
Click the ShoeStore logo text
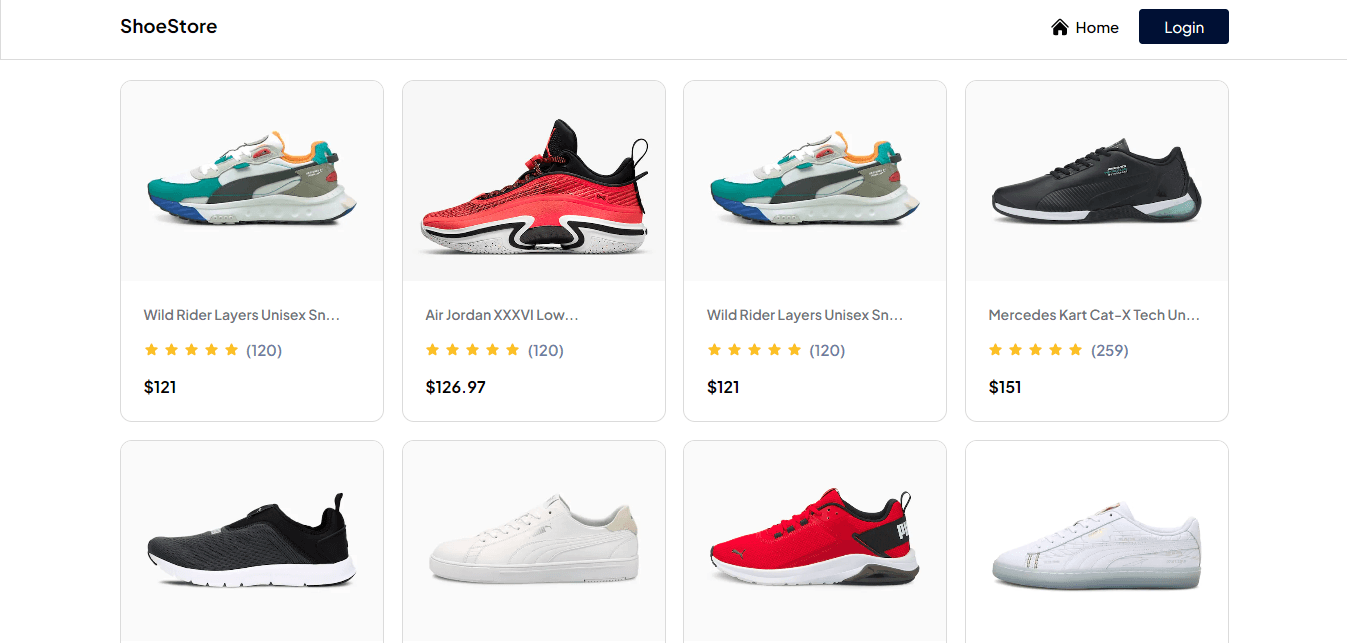168,26
